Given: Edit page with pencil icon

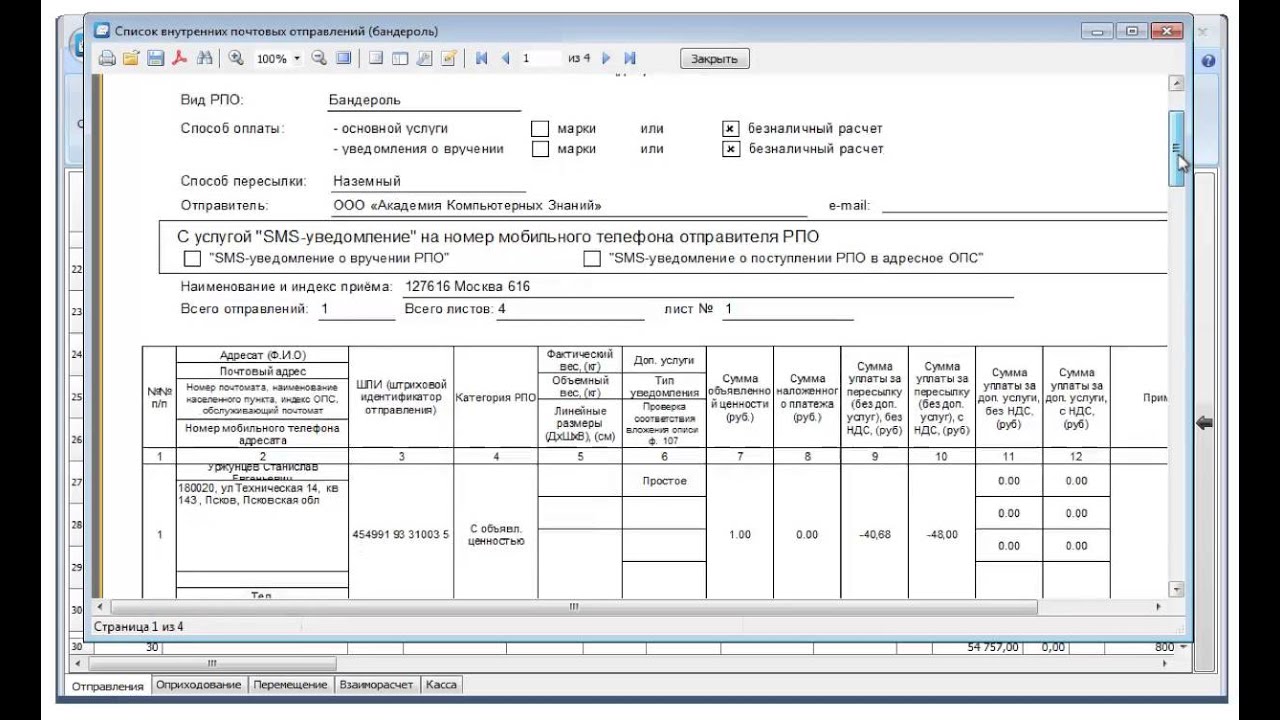Looking at the screenshot, I should (449, 59).
